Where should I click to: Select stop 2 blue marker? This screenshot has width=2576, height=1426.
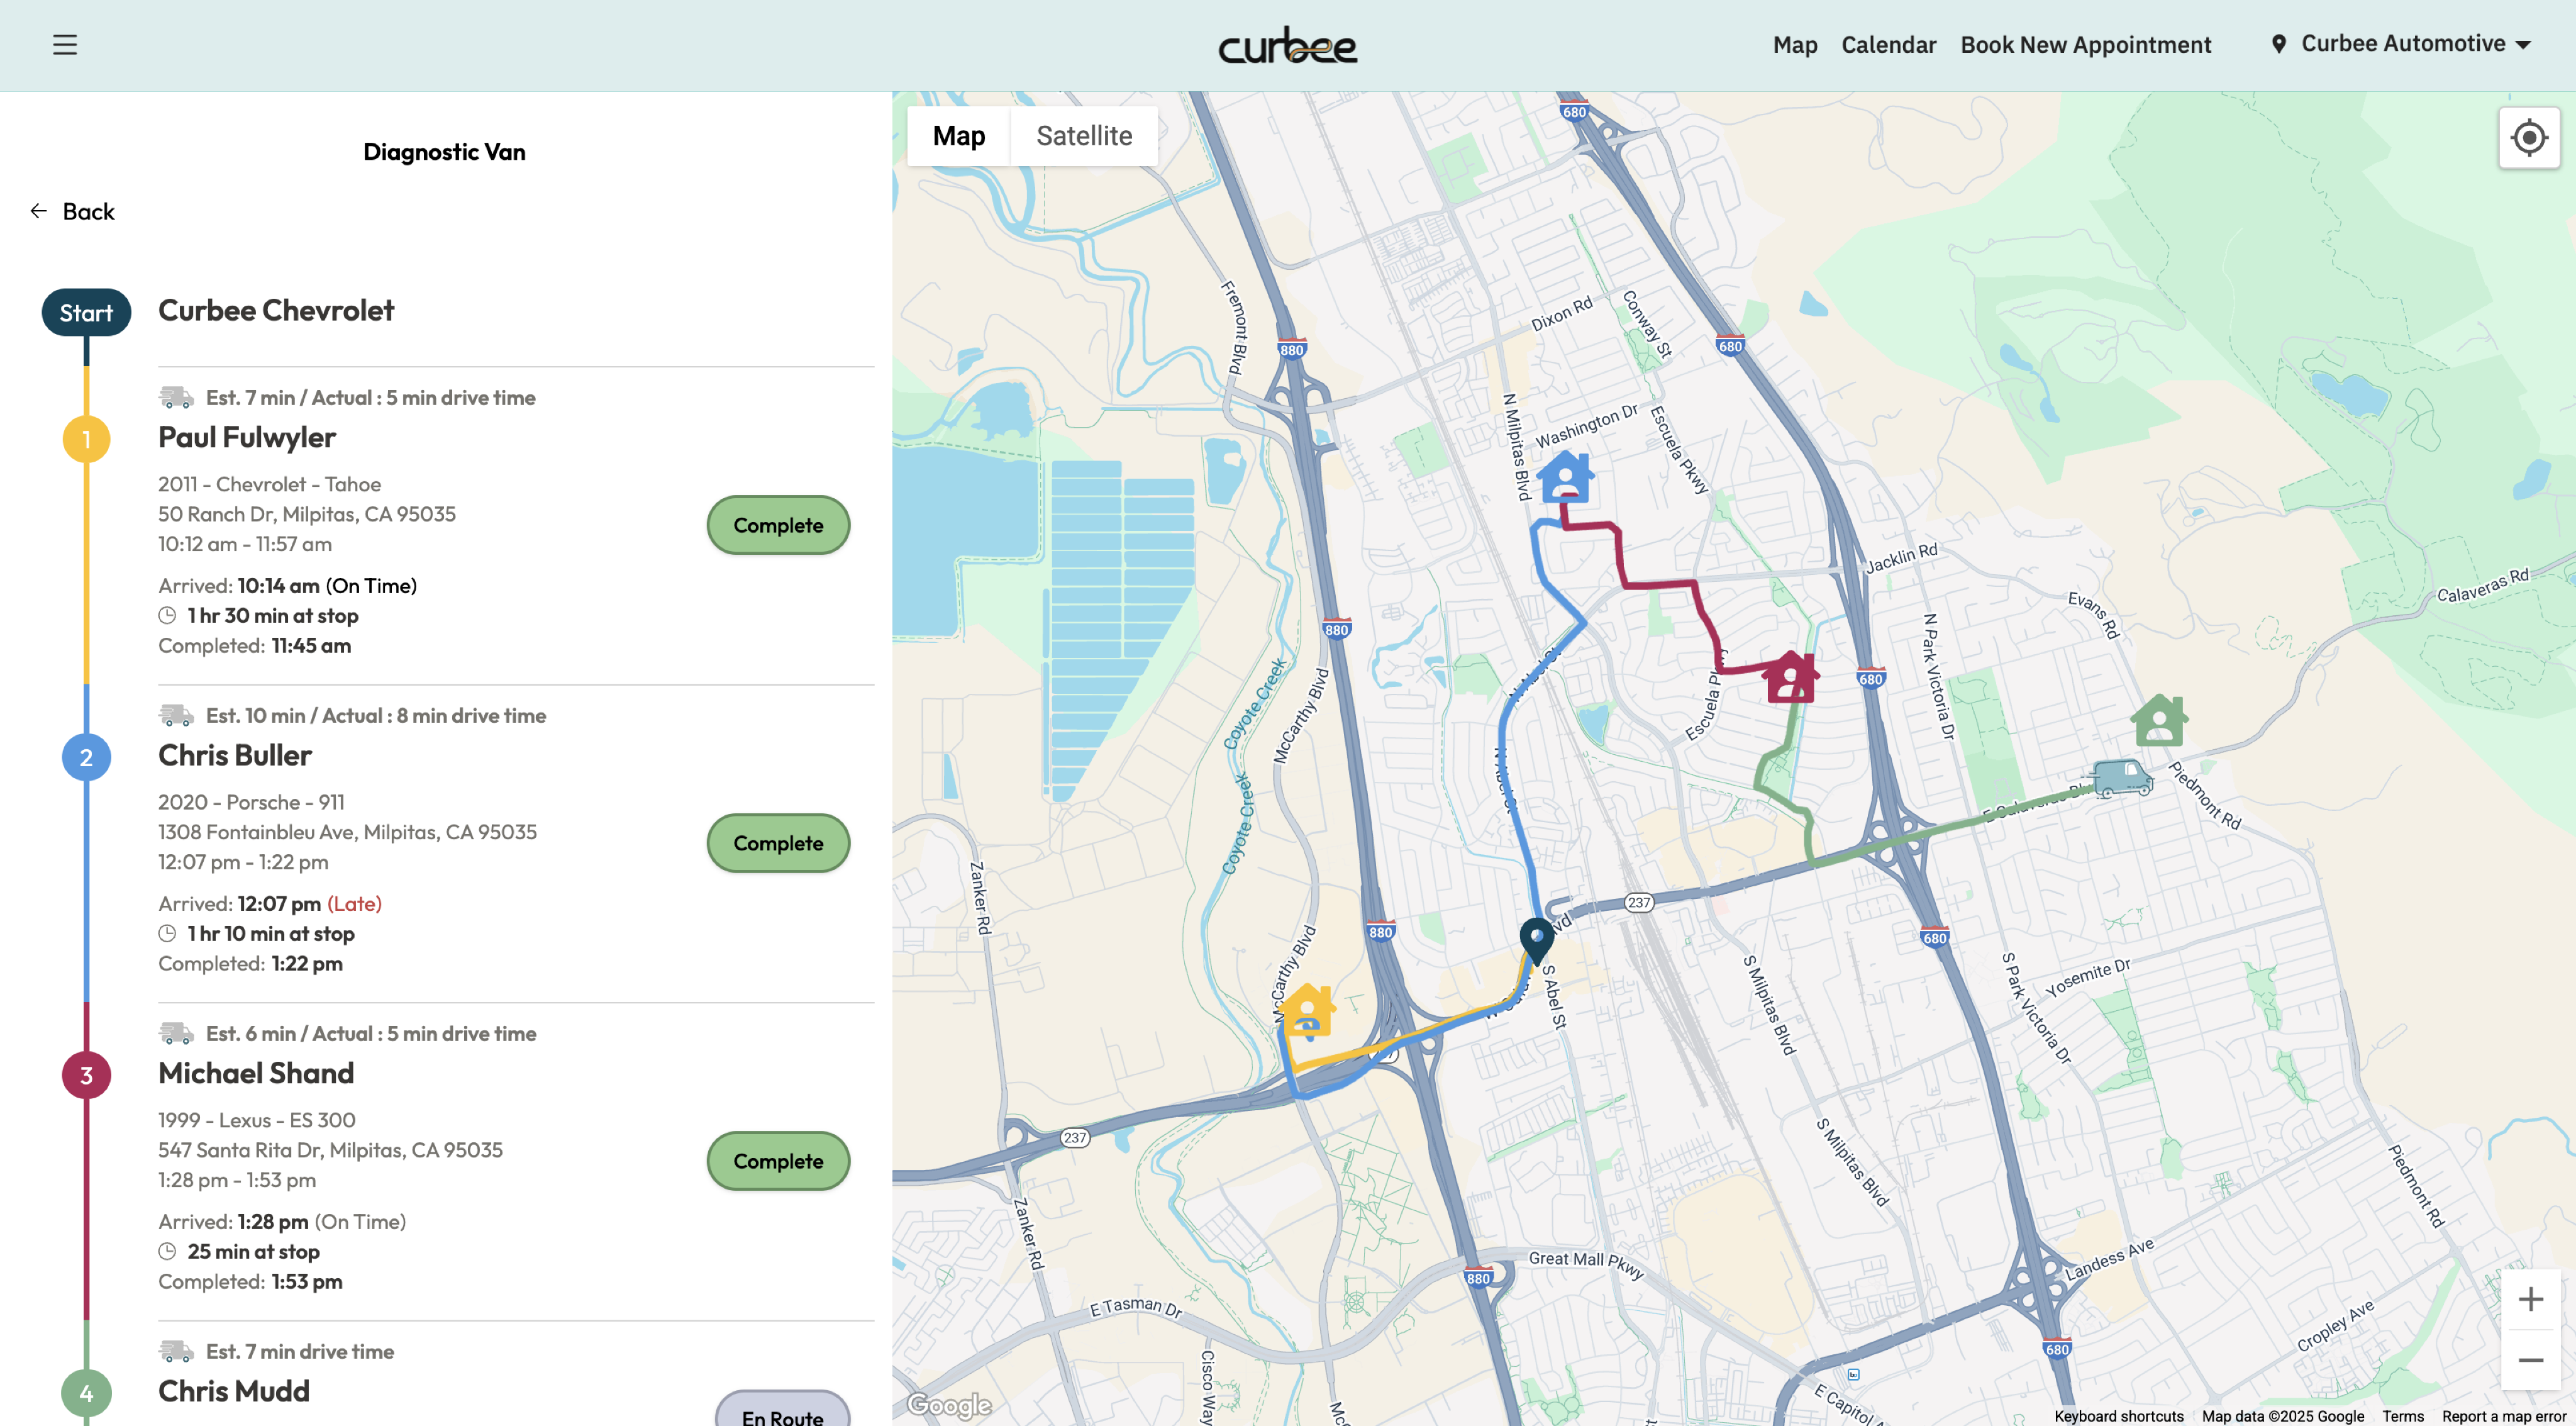86,757
